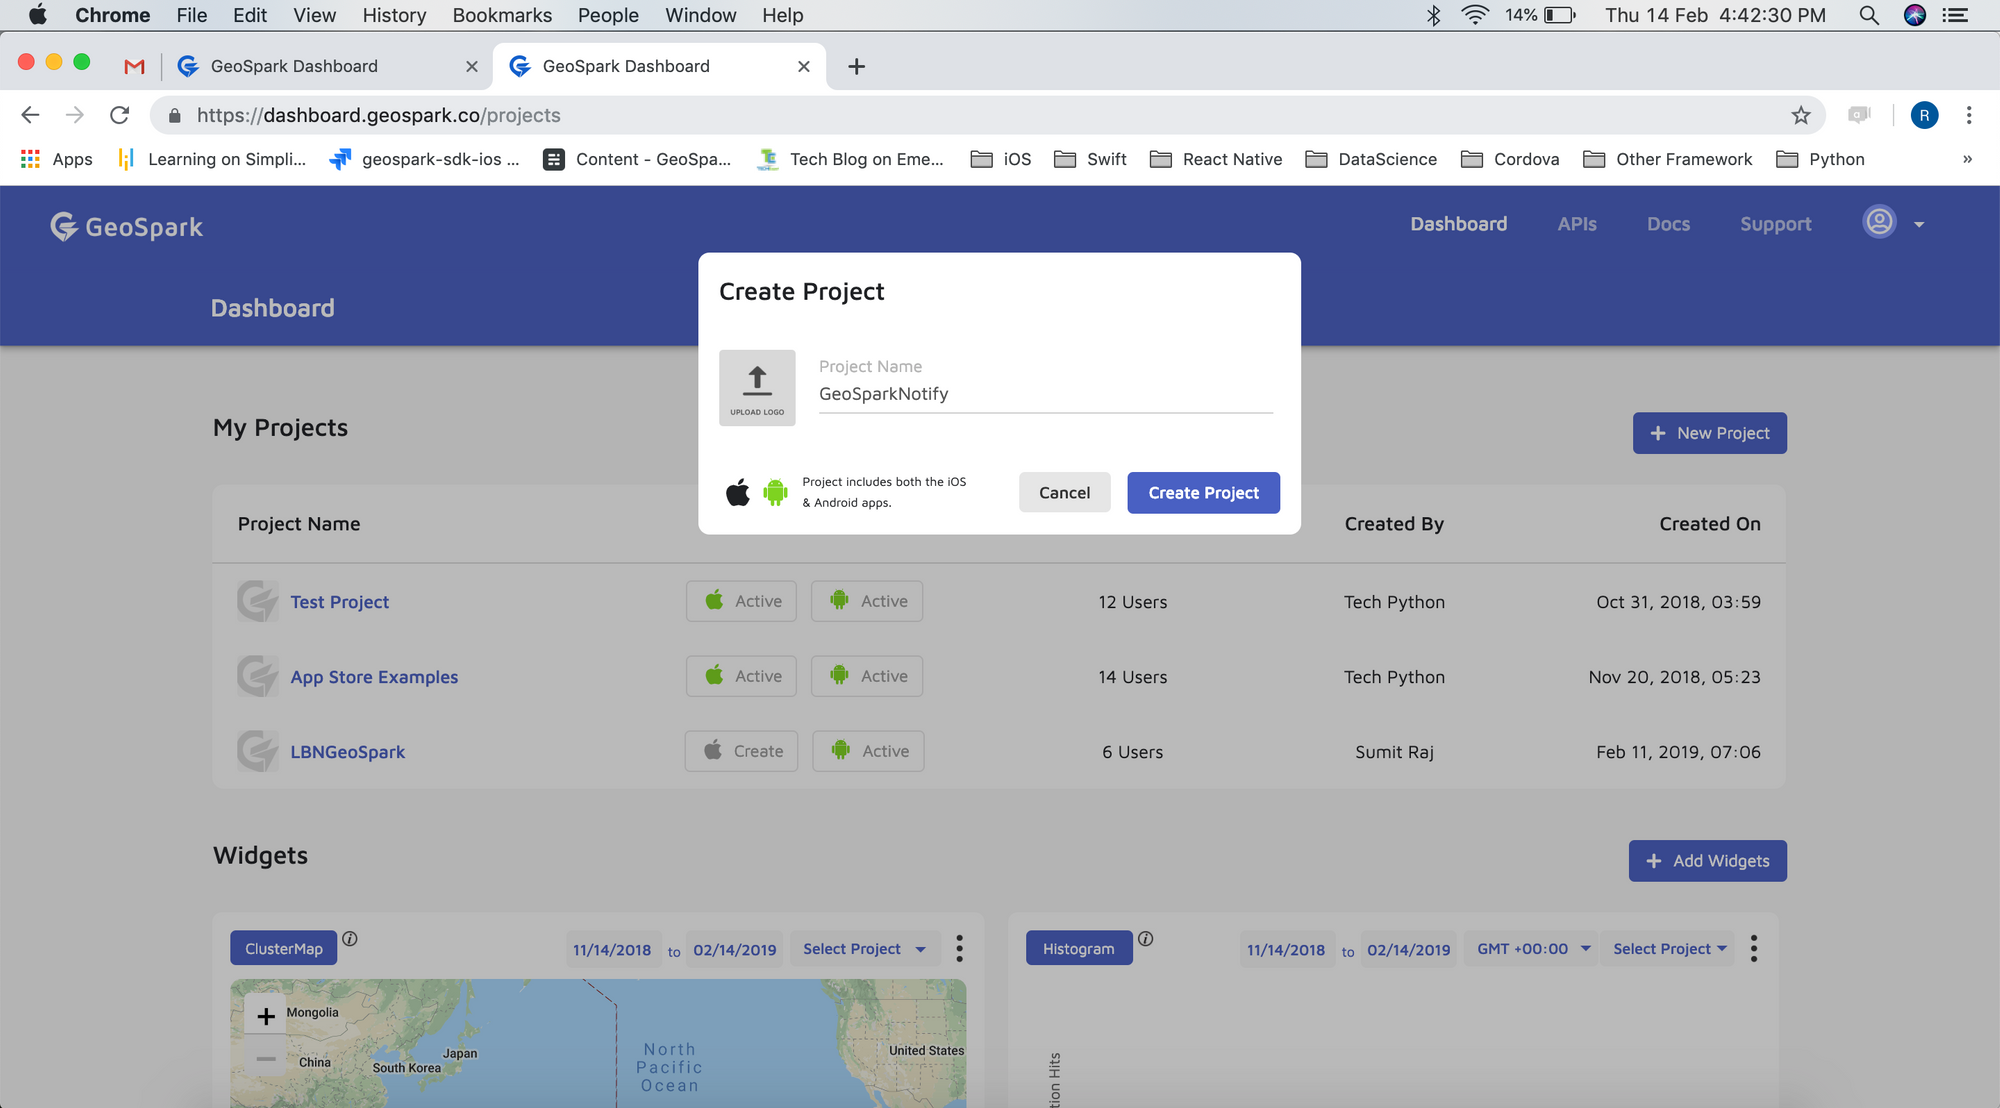Open the Wi-Fi status icon
The height and width of the screenshot is (1108, 2000).
click(1475, 15)
